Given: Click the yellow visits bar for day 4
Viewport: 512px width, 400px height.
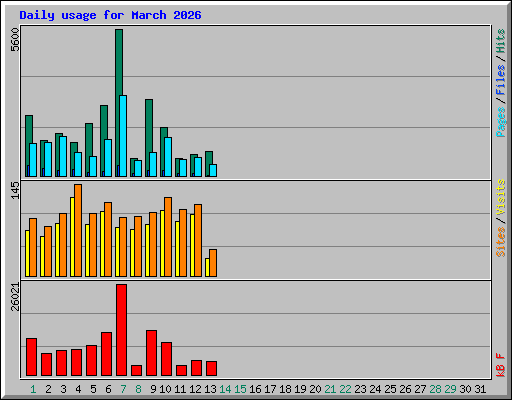Looking at the screenshot, I should coord(72,237).
